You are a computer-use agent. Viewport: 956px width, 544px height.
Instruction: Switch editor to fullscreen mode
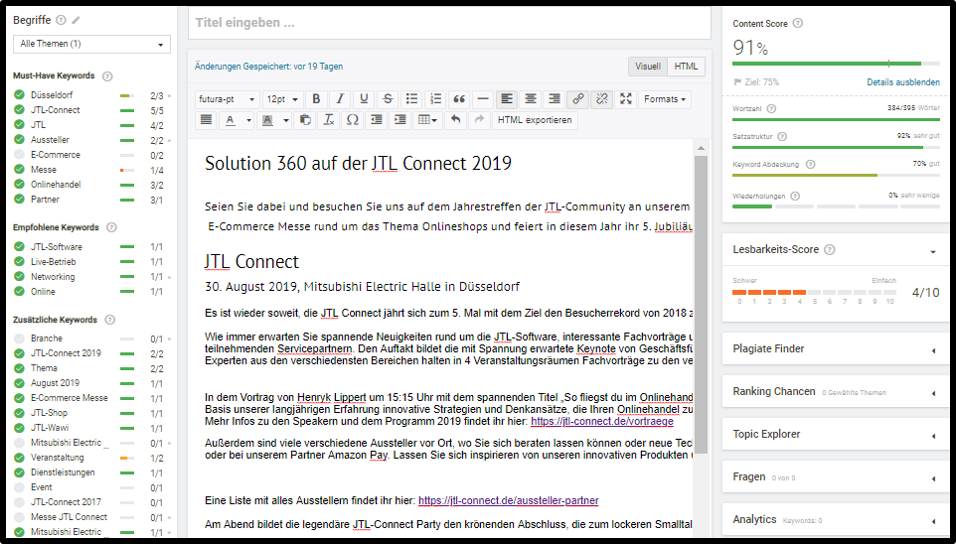click(x=626, y=99)
